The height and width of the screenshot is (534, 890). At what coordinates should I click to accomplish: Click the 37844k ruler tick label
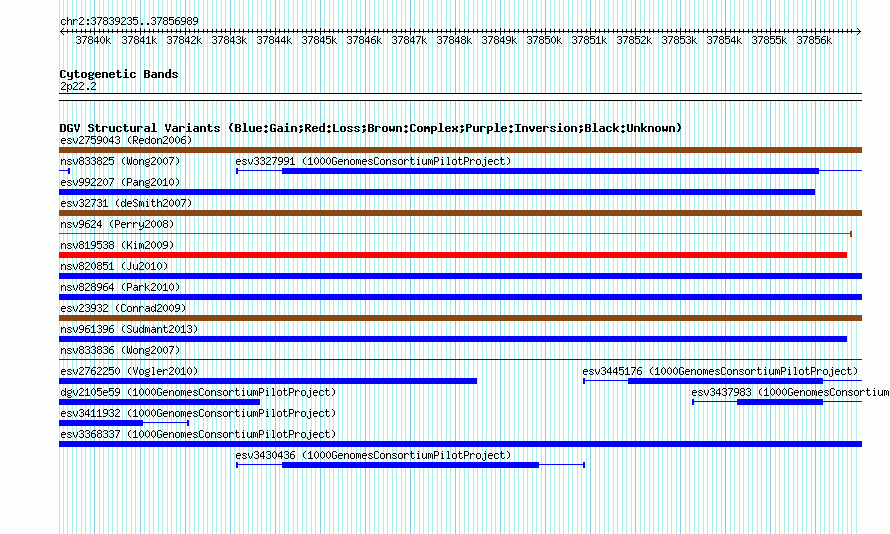pyautogui.click(x=274, y=40)
